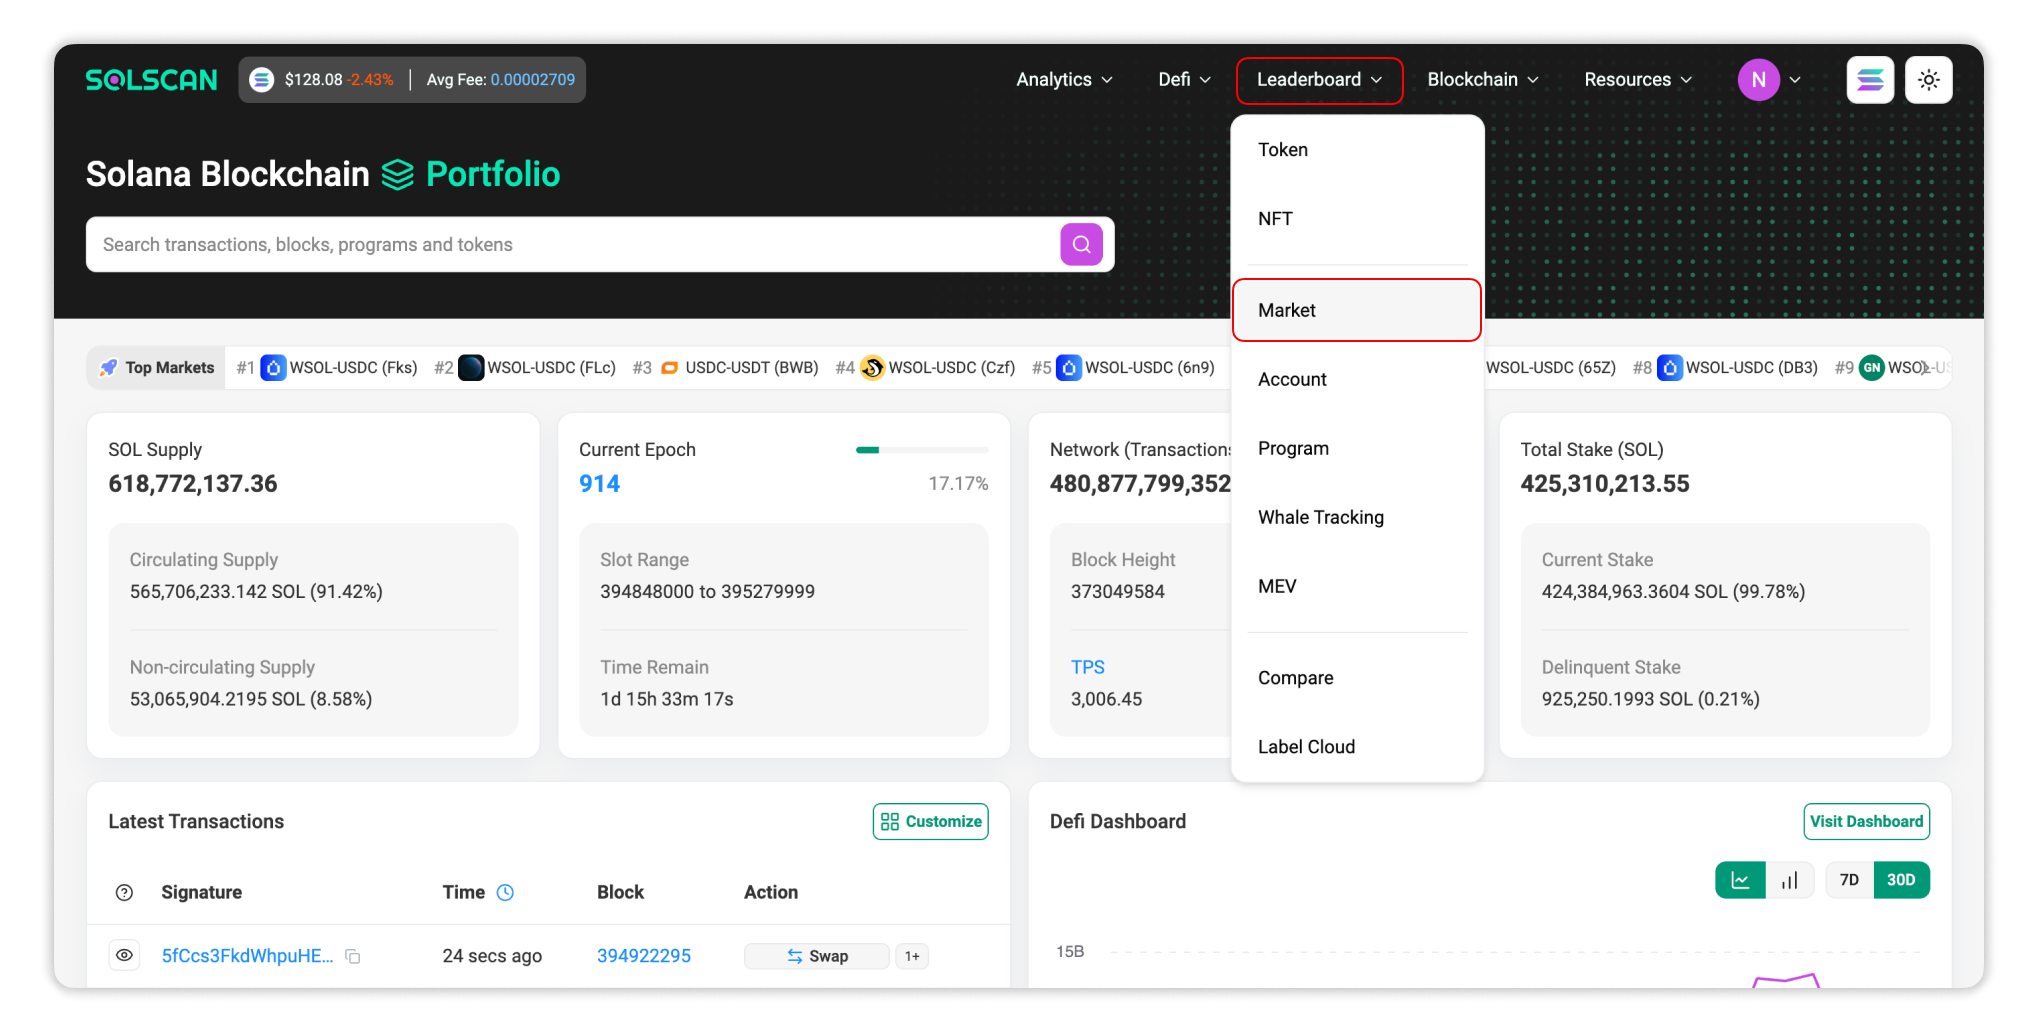2036x1032 pixels.
Task: Select the 7D time range toggle
Action: point(1848,880)
